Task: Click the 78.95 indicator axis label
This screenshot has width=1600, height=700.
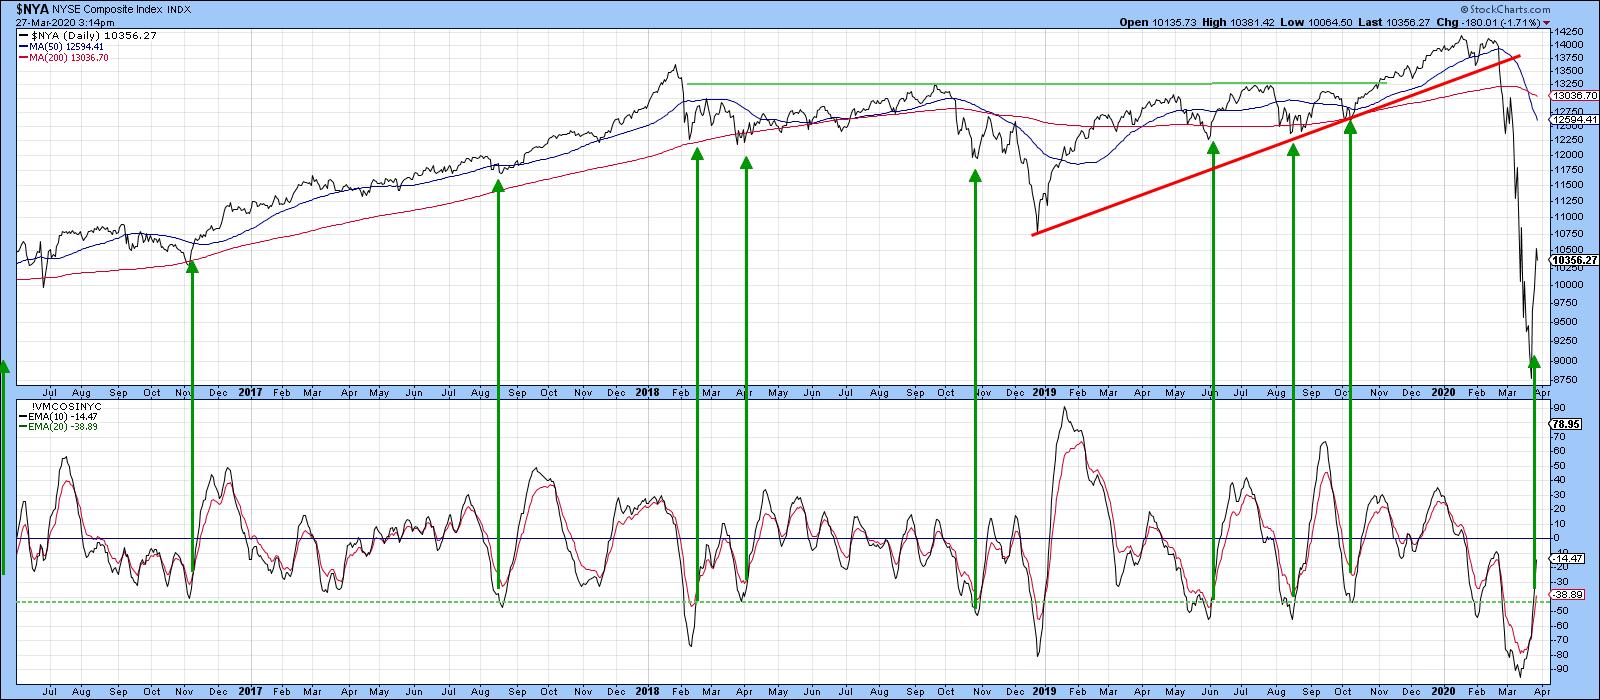Action: pos(1565,424)
